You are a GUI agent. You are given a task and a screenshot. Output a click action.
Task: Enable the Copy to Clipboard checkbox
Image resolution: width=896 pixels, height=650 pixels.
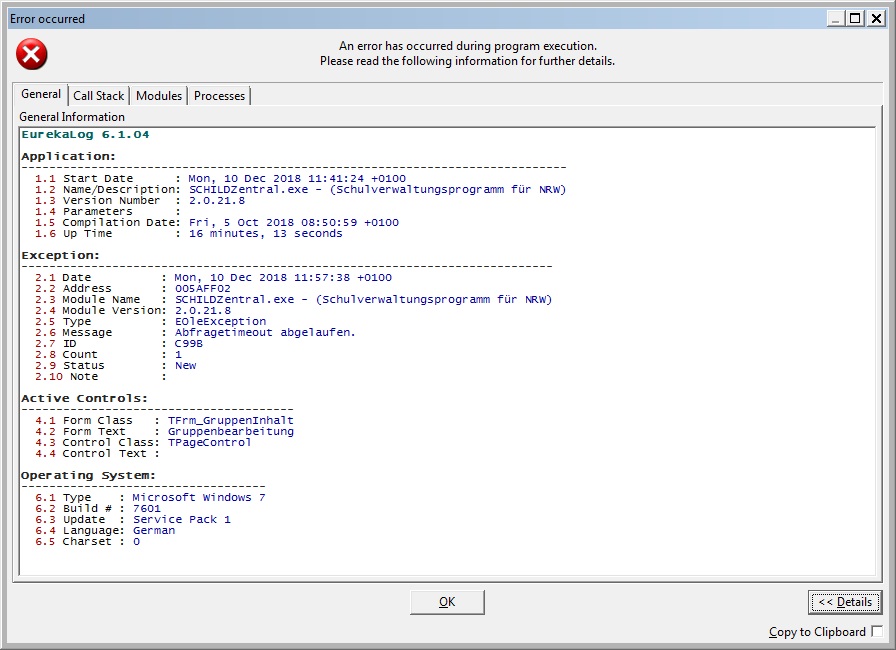pyautogui.click(x=877, y=631)
